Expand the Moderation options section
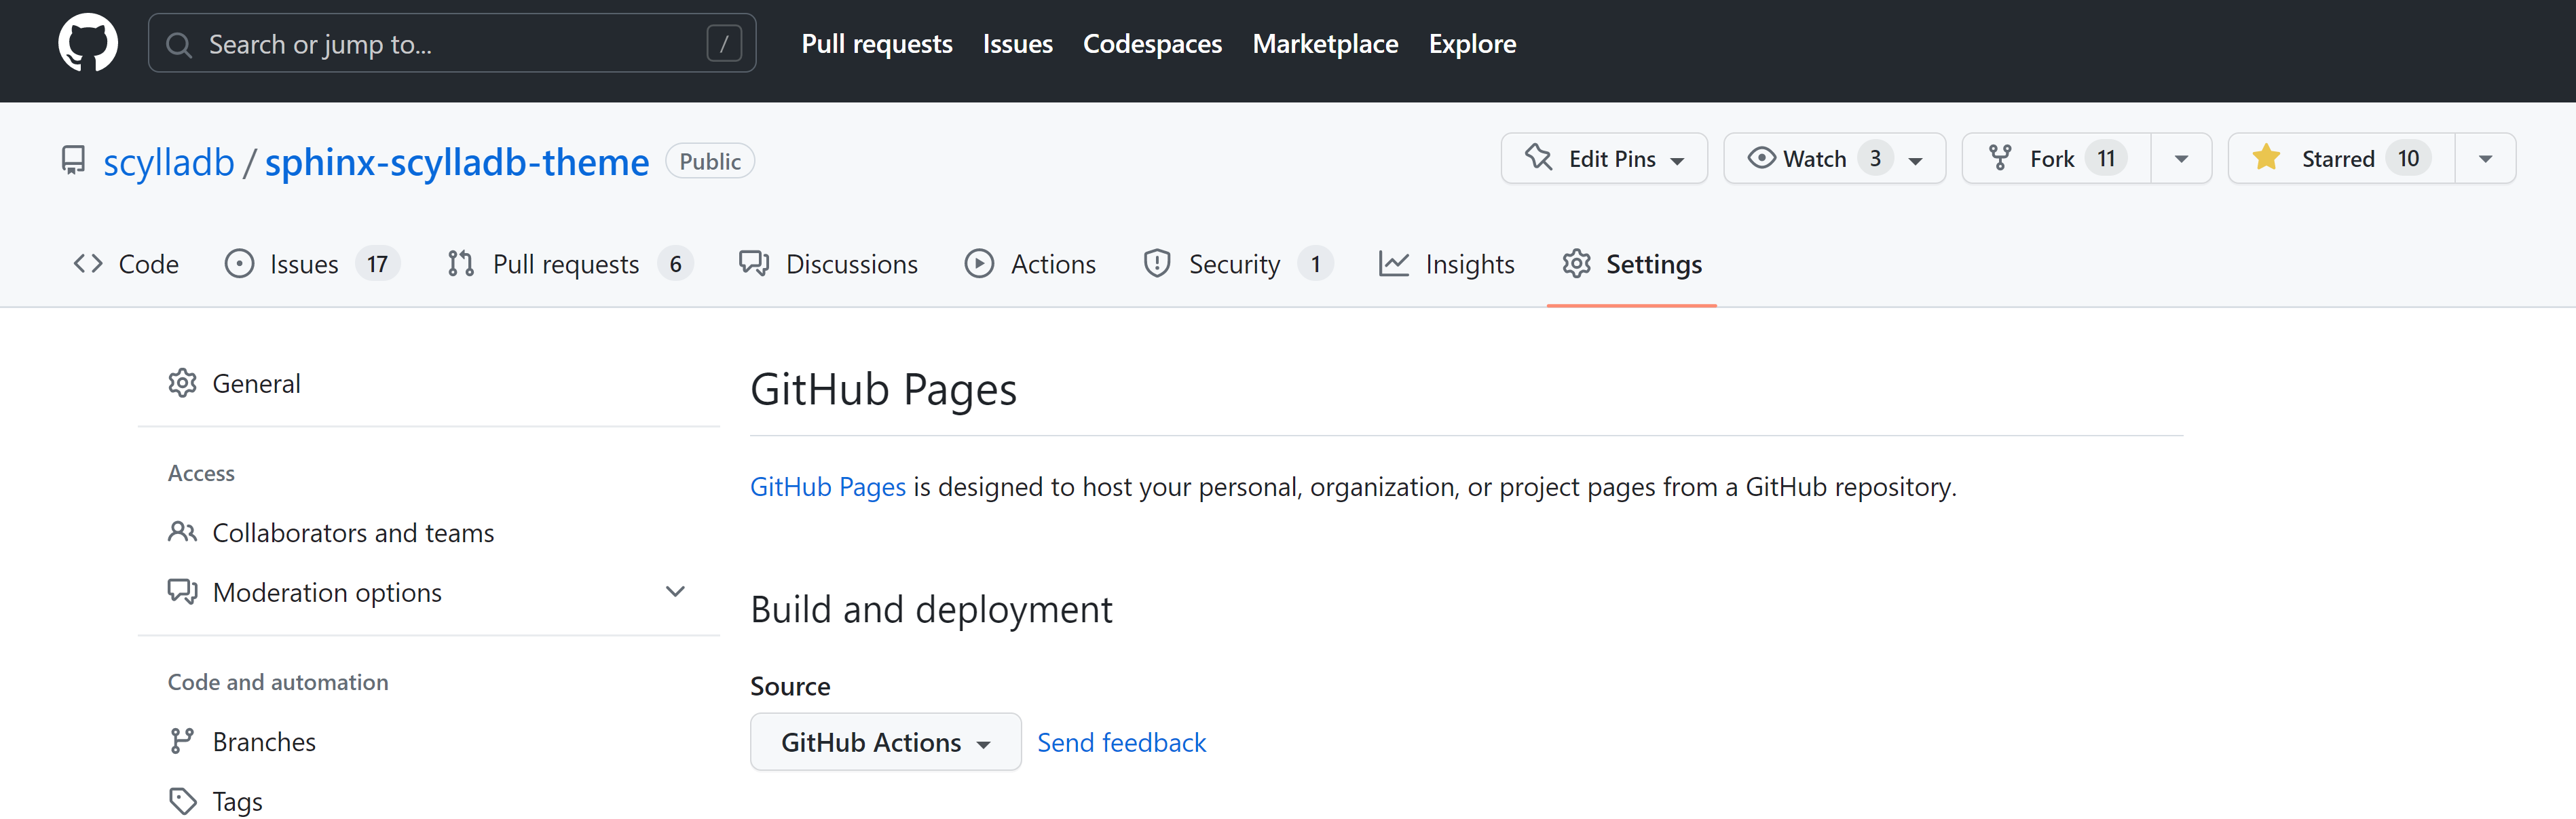This screenshot has width=2576, height=819. pyautogui.click(x=676, y=591)
